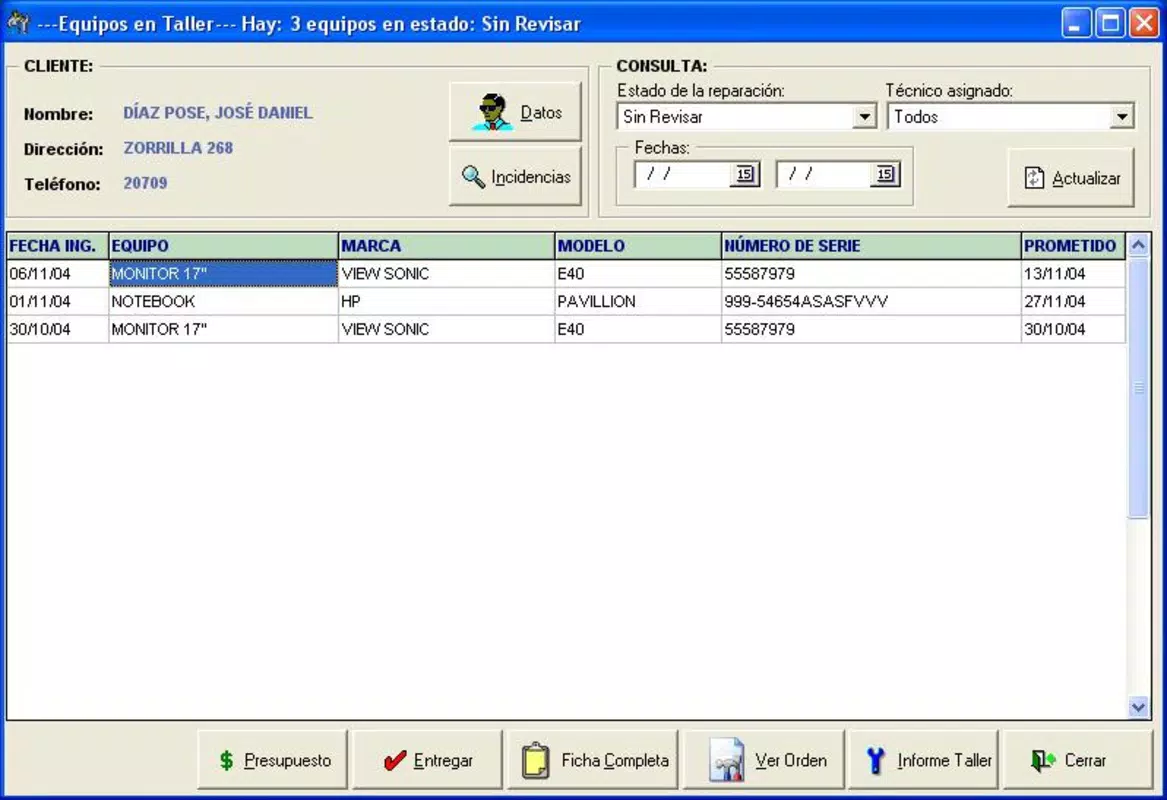This screenshot has height=800, width=1167.
Task: Open calendar picker for second date
Action: 885,175
